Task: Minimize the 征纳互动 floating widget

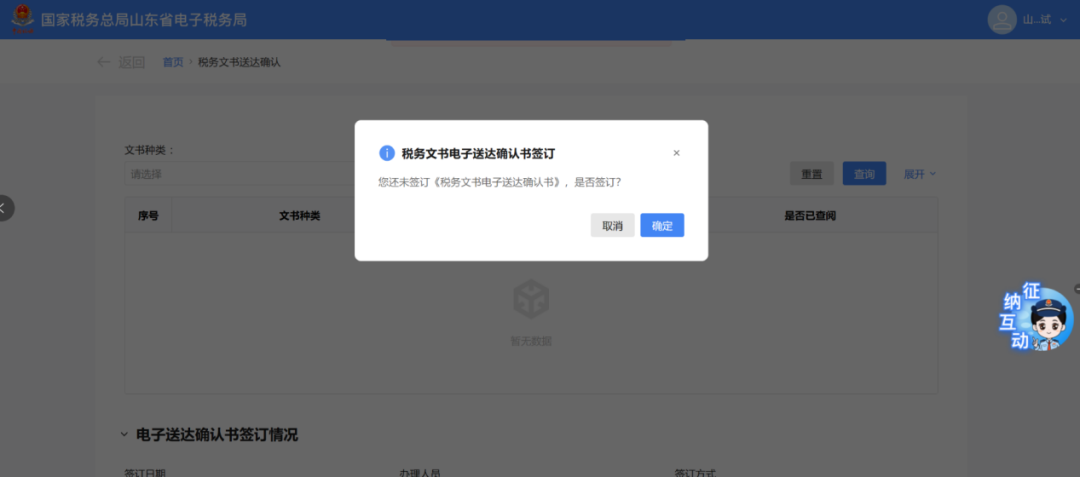Action: tap(1077, 288)
